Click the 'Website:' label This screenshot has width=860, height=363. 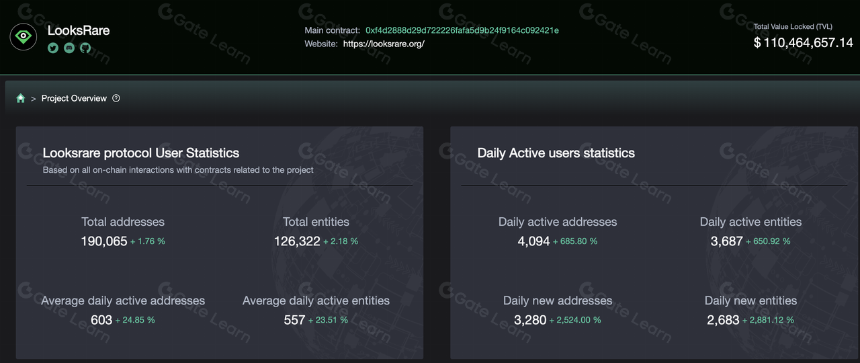(321, 43)
